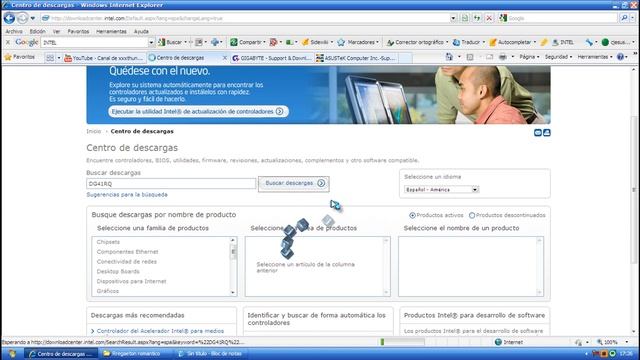Screen dimensions: 640x360
Task: Click the Refresh page icon
Action: coord(477,18)
